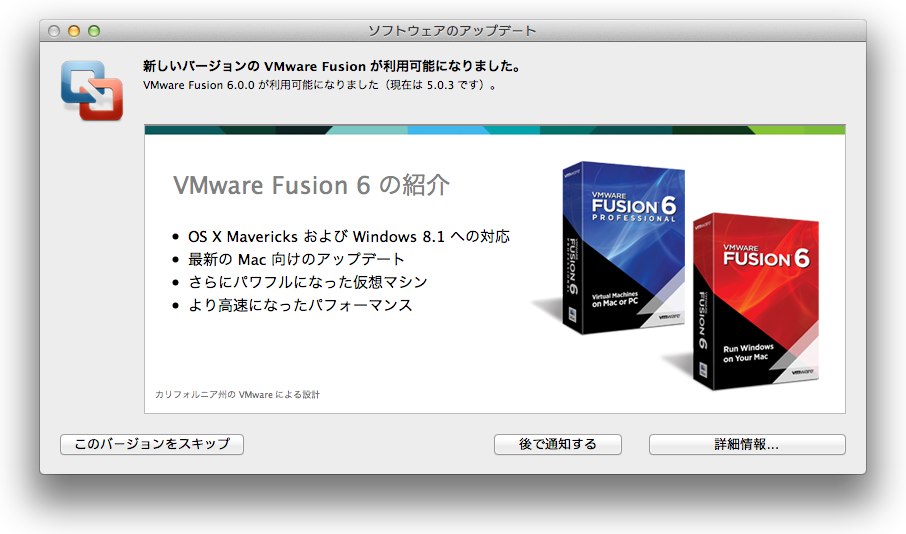
Task: Click the カリフォルニア州の VMware footer text
Action: [237, 394]
